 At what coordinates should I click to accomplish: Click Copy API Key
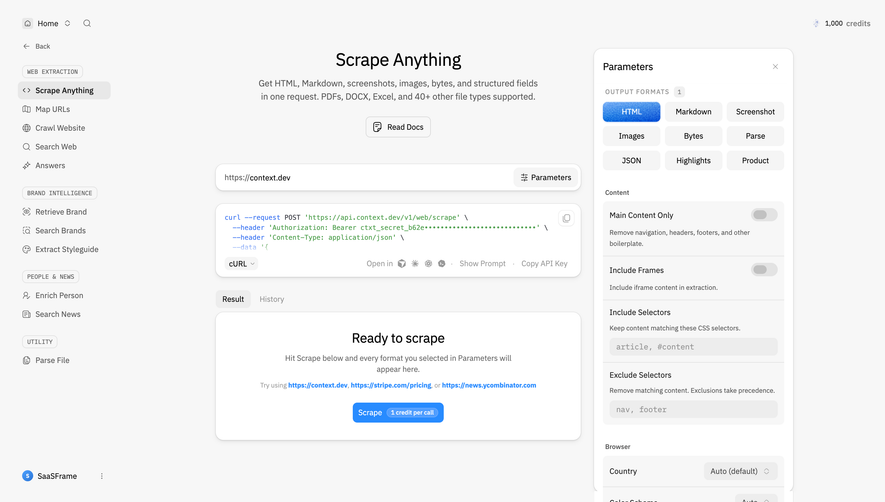click(544, 264)
